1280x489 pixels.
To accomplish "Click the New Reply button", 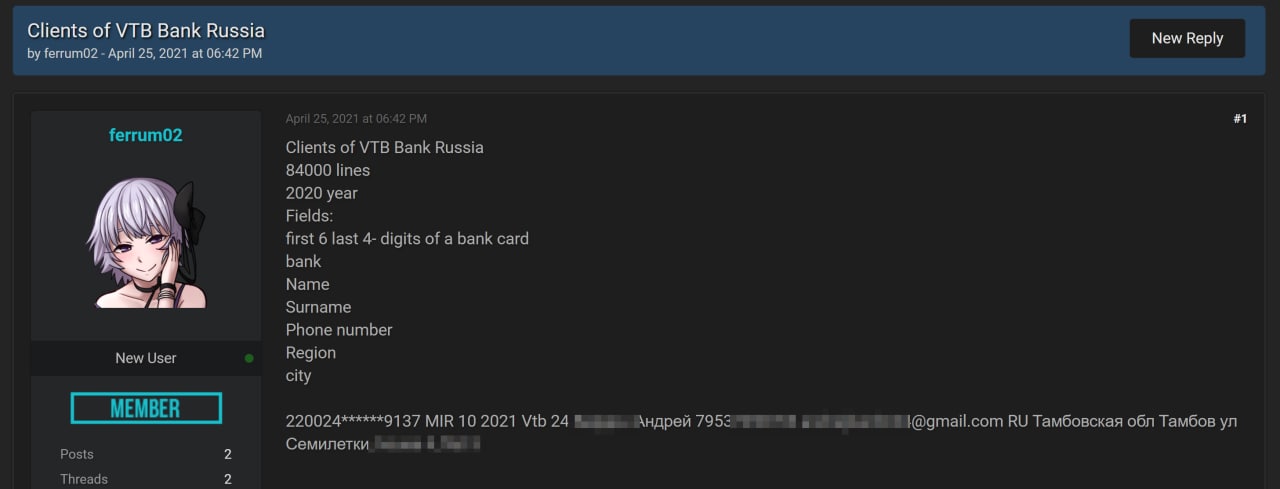I will (x=1187, y=38).
